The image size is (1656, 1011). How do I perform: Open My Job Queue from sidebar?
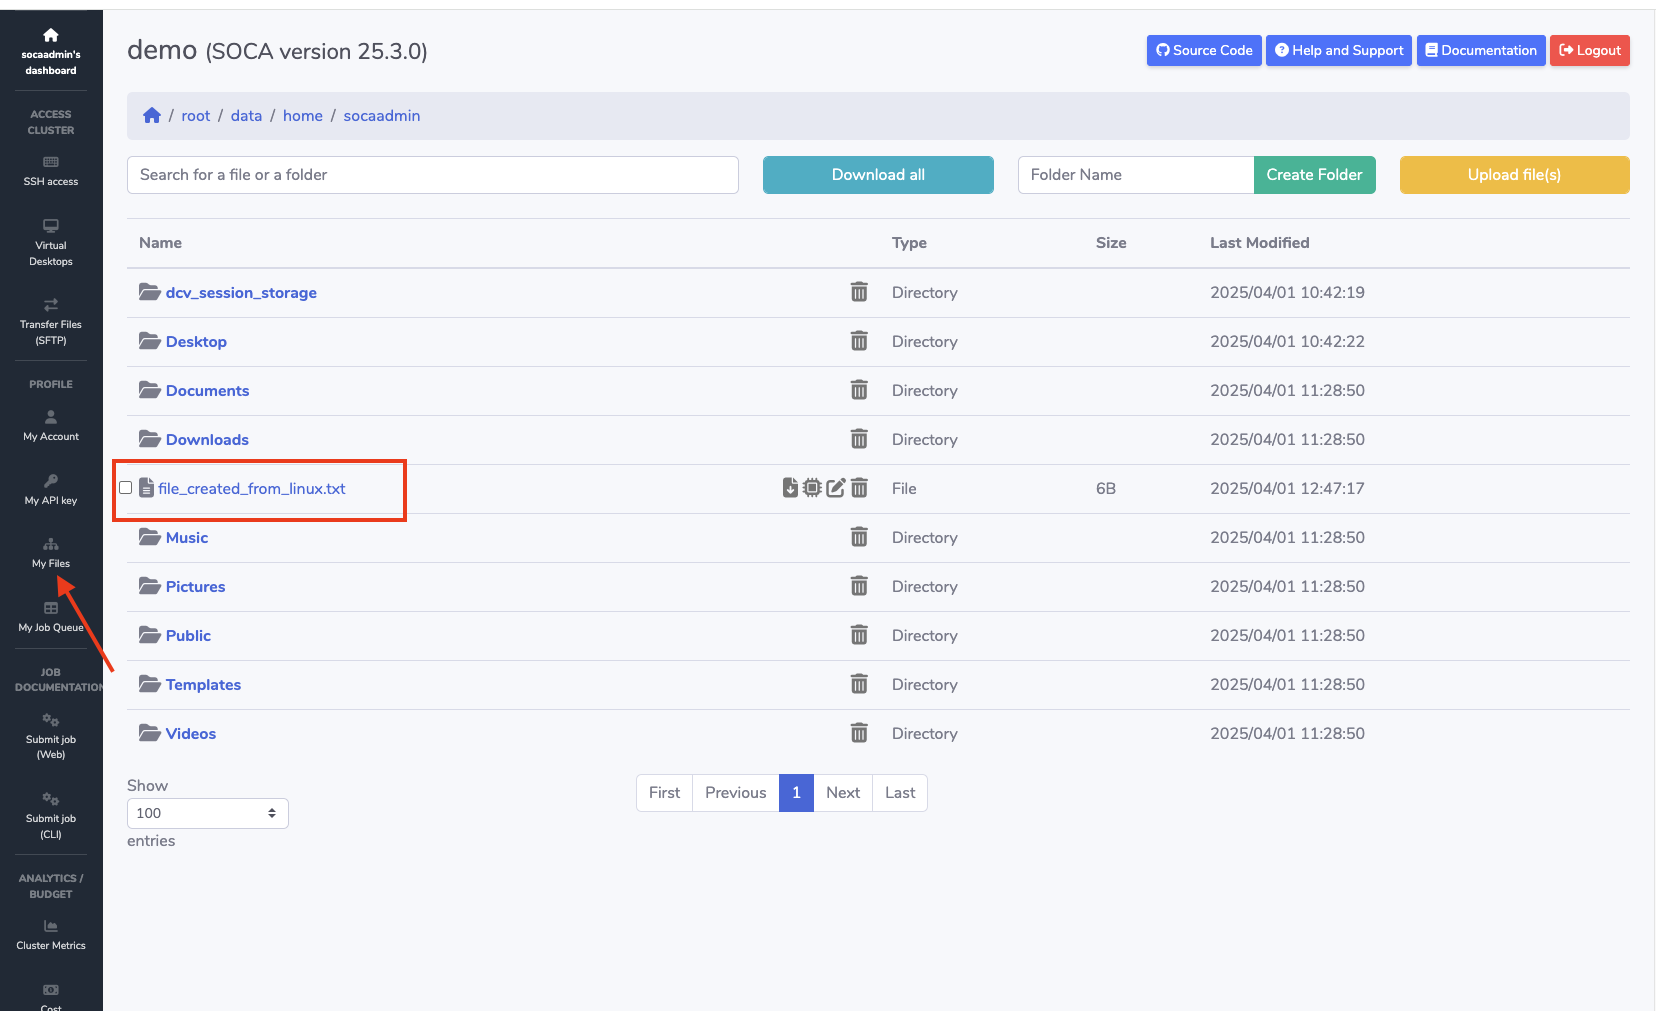click(x=51, y=617)
